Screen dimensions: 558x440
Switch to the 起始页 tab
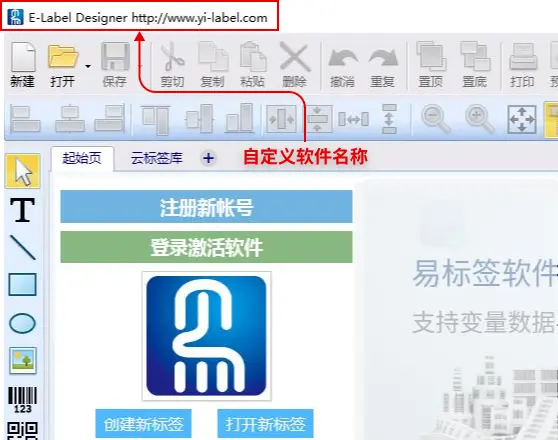tap(82, 158)
